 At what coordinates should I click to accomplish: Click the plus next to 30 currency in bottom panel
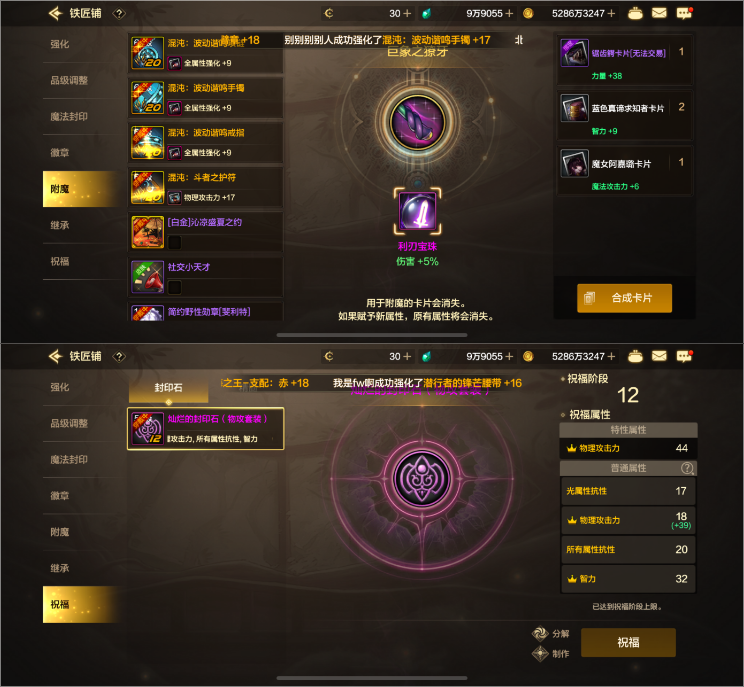[407, 356]
